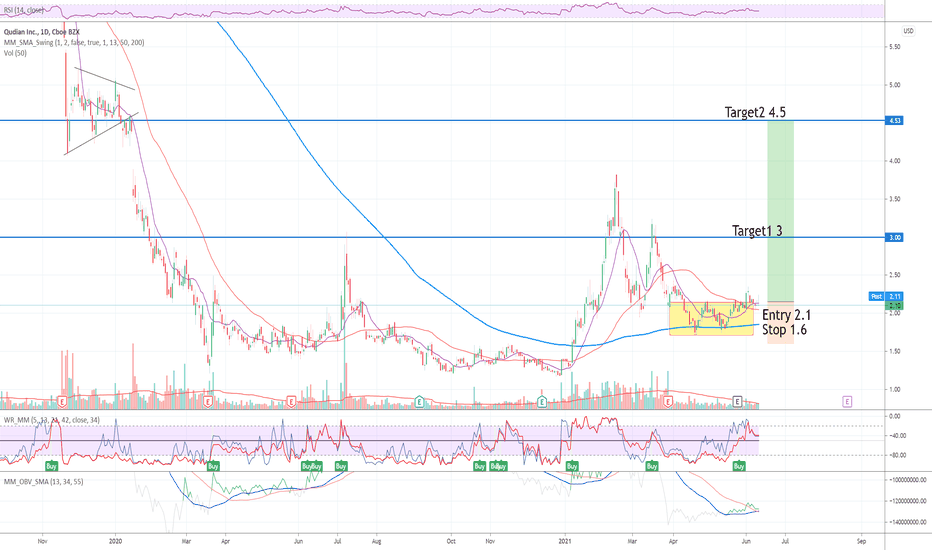
Task: Select the green earnings E marker in September 2020
Action: [420, 402]
